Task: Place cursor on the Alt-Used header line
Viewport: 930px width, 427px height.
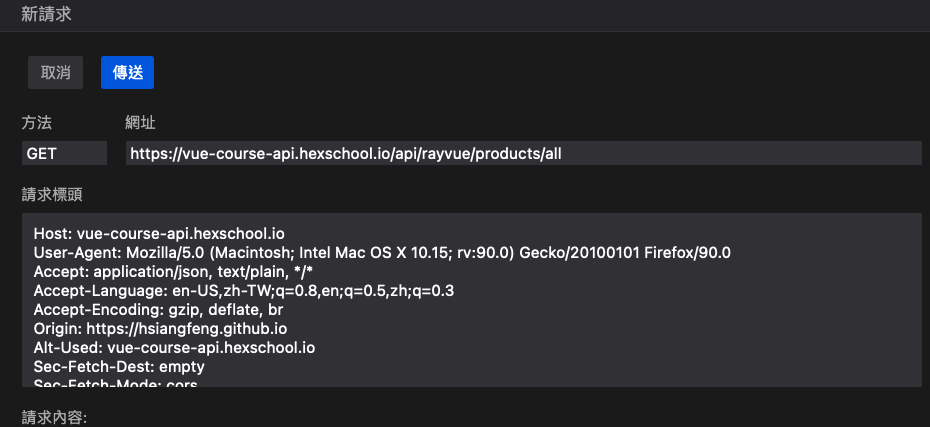Action: point(177,348)
